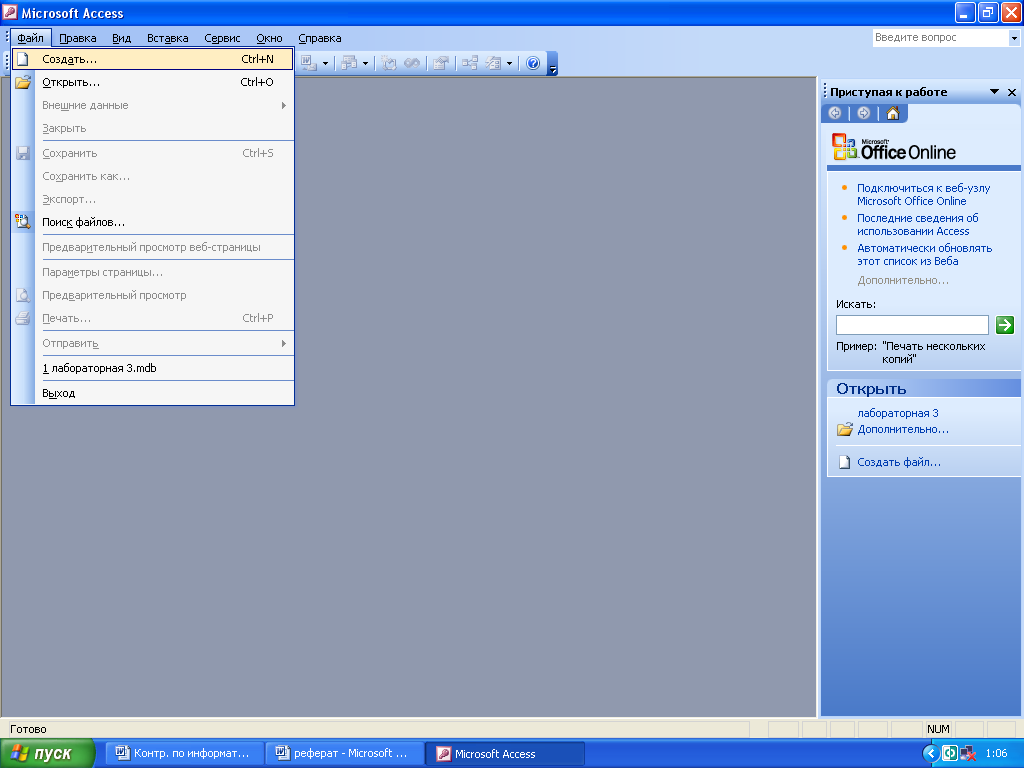Click the 'Искать' search input field
Image resolution: width=1024 pixels, height=768 pixels.
click(912, 325)
